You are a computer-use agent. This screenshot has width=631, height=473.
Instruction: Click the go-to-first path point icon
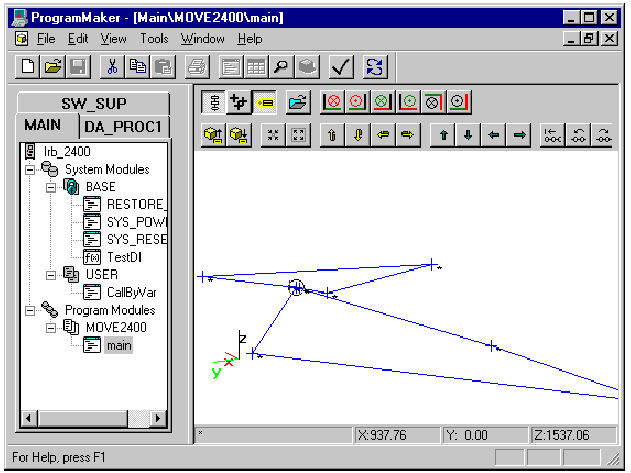tap(552, 135)
